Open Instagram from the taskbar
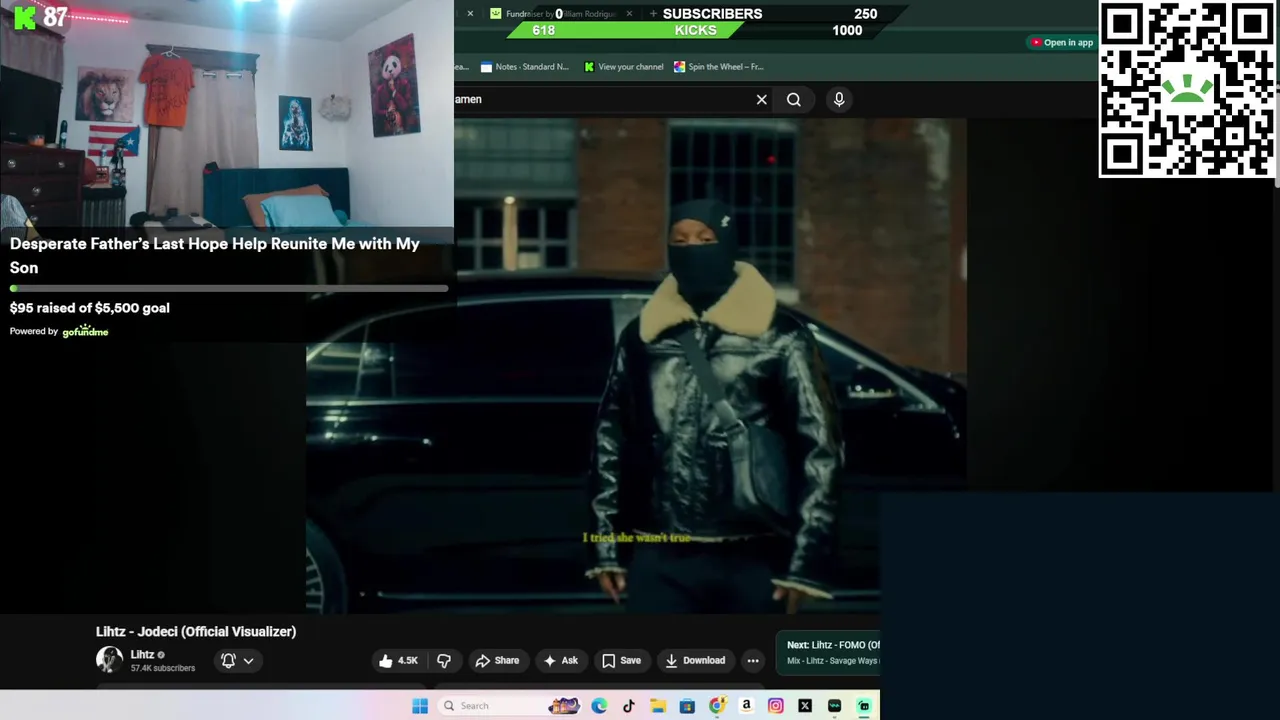Screen dimensions: 1280x720 776,706
